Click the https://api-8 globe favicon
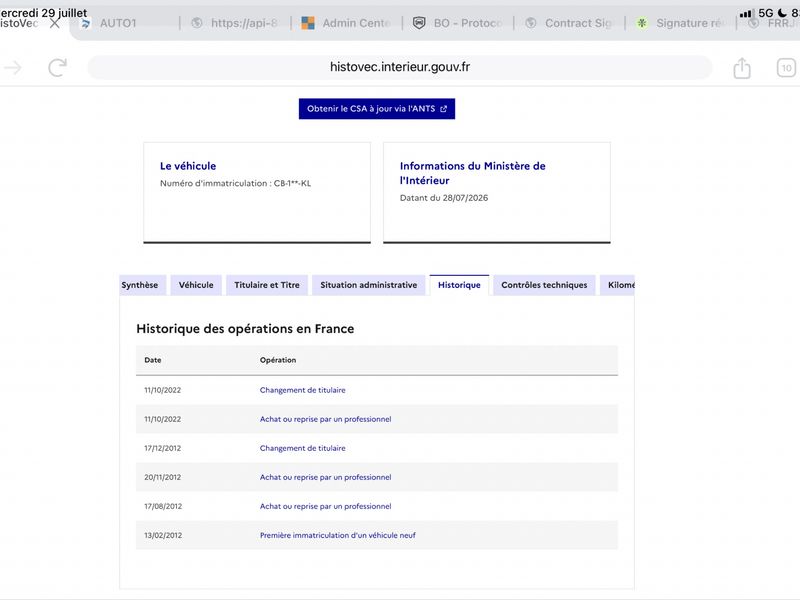Viewport: 800px width, 600px height. click(197, 23)
